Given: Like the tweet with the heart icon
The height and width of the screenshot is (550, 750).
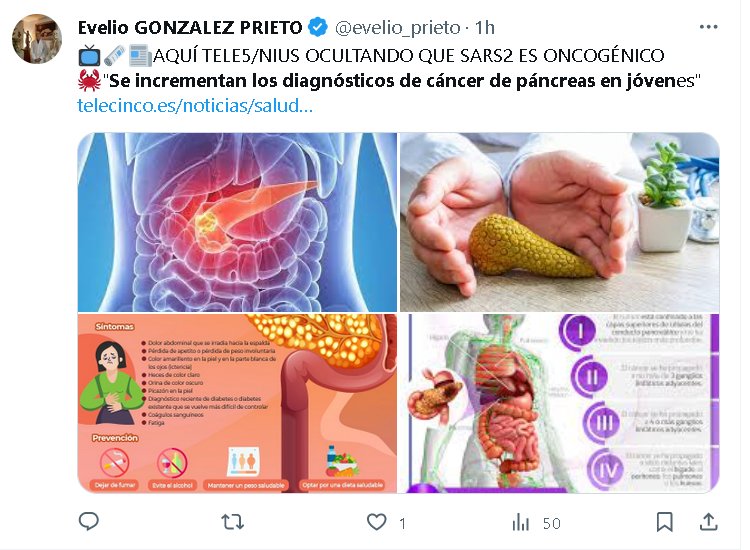Looking at the screenshot, I should [376, 522].
